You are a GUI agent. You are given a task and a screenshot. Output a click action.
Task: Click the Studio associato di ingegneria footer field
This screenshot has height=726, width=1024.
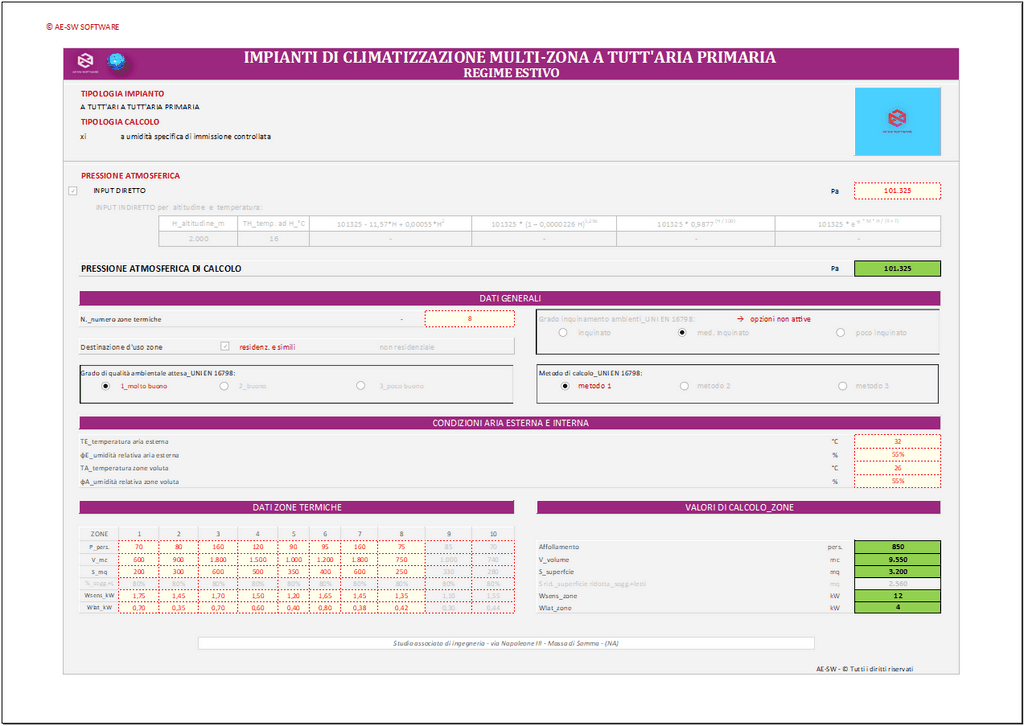pos(505,643)
